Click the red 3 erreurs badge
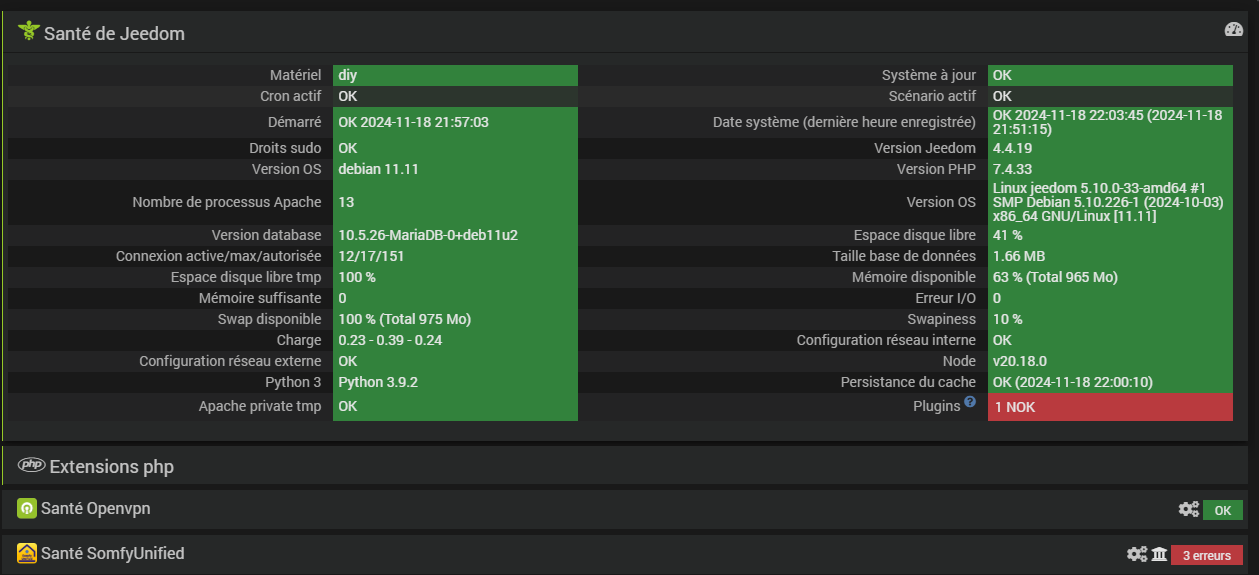The image size is (1259, 575). pyautogui.click(x=1206, y=555)
